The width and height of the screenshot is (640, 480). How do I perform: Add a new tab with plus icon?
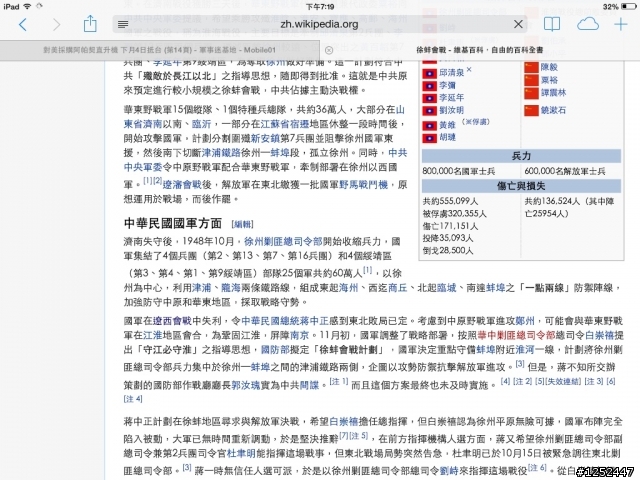tap(621, 24)
